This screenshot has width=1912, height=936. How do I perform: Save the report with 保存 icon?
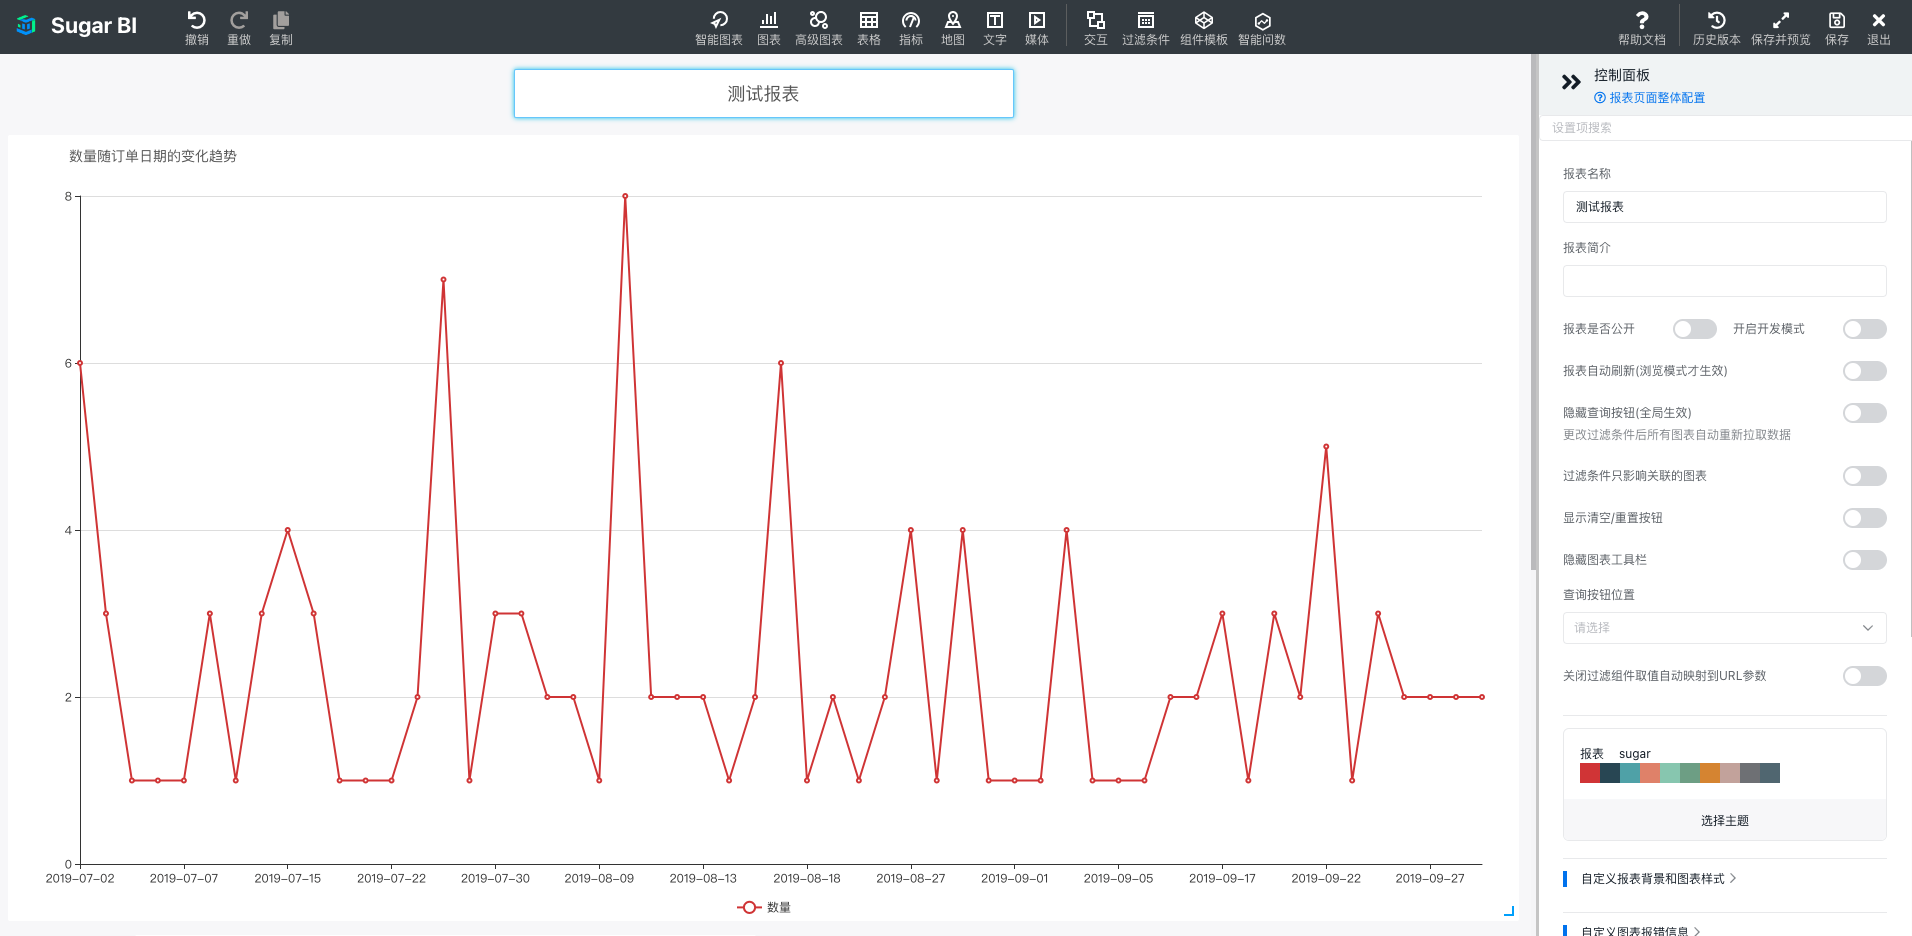(1837, 27)
